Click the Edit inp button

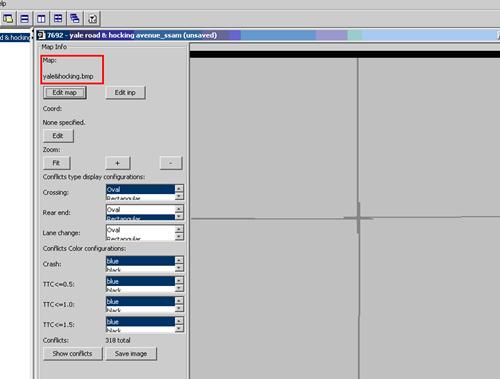point(125,93)
